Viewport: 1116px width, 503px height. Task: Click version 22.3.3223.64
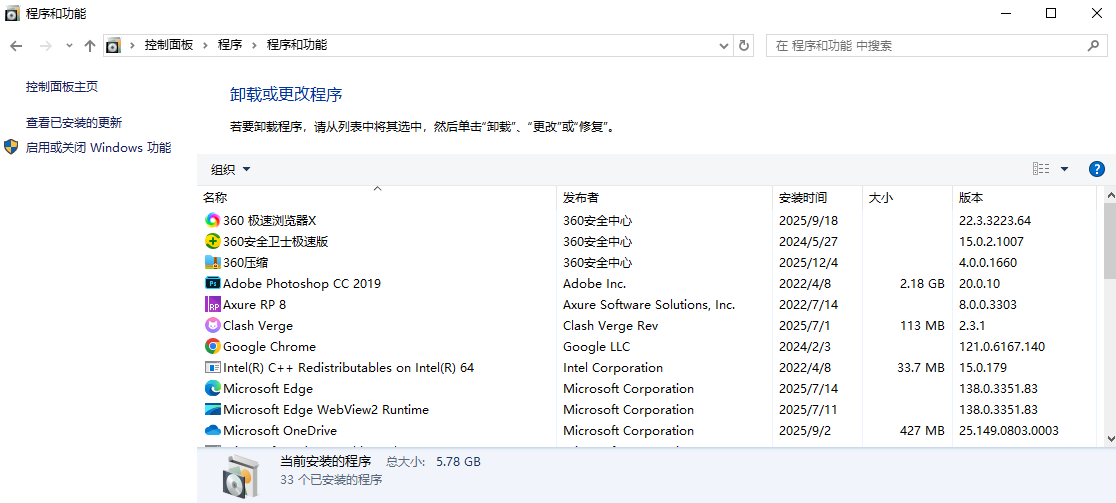tap(995, 221)
